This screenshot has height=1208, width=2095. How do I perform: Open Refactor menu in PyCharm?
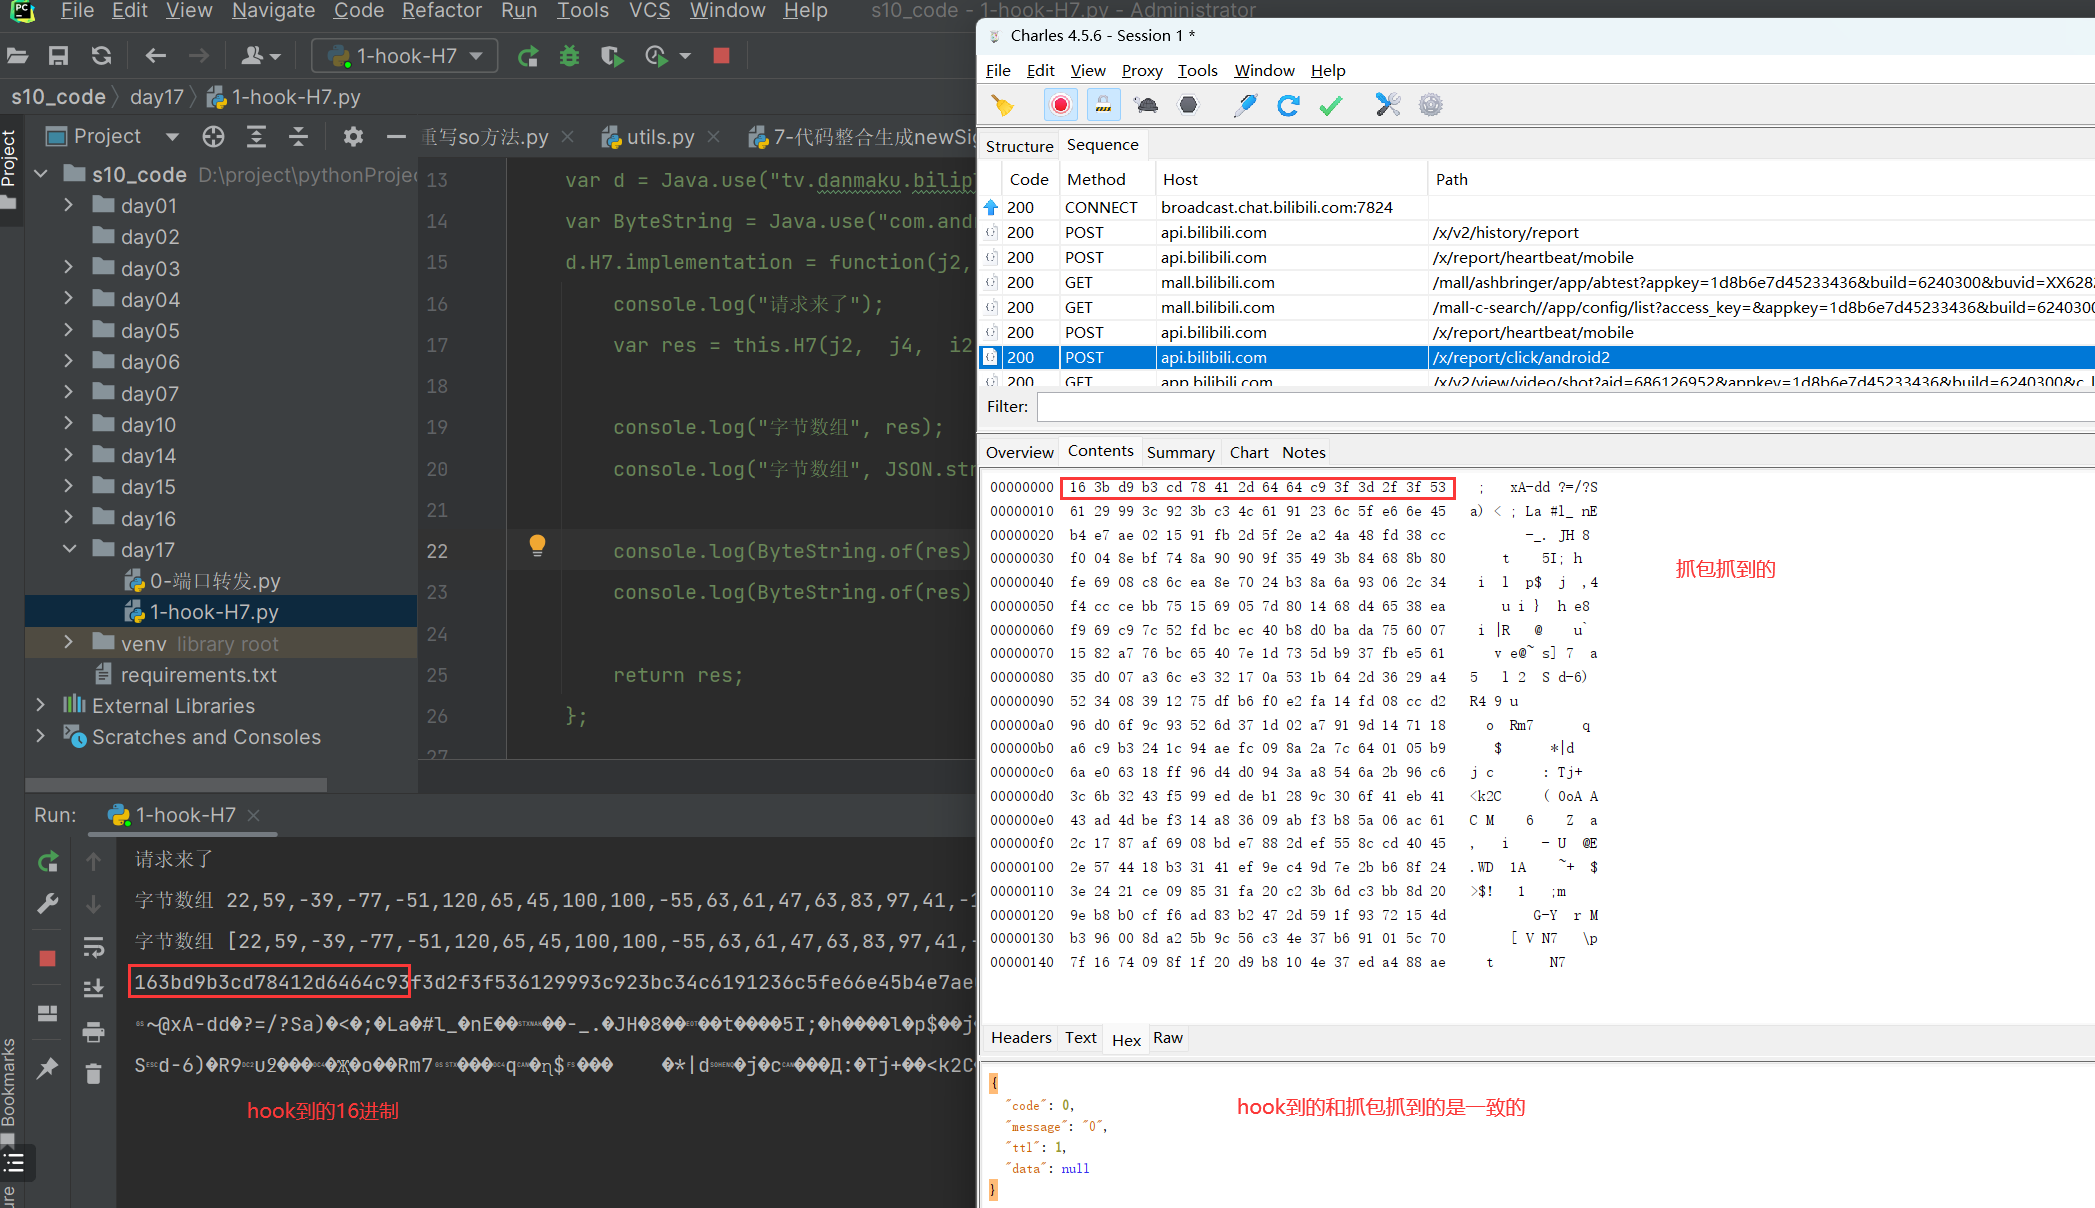441,11
